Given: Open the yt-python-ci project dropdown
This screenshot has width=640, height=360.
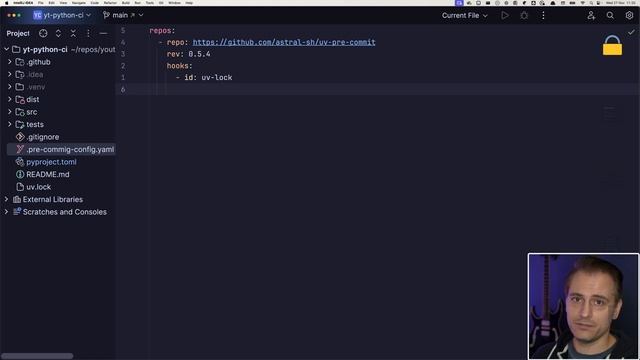Looking at the screenshot, I should coord(62,15).
